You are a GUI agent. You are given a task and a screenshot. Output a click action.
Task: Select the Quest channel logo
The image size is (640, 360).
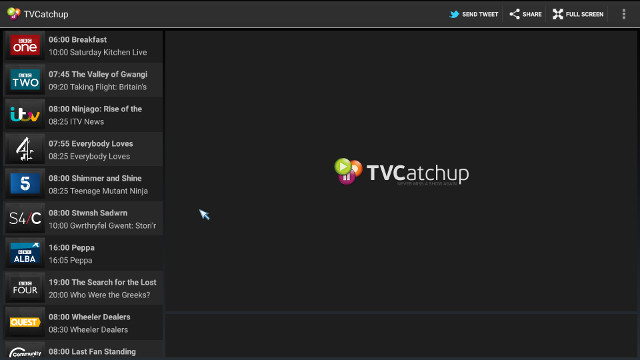pos(25,322)
